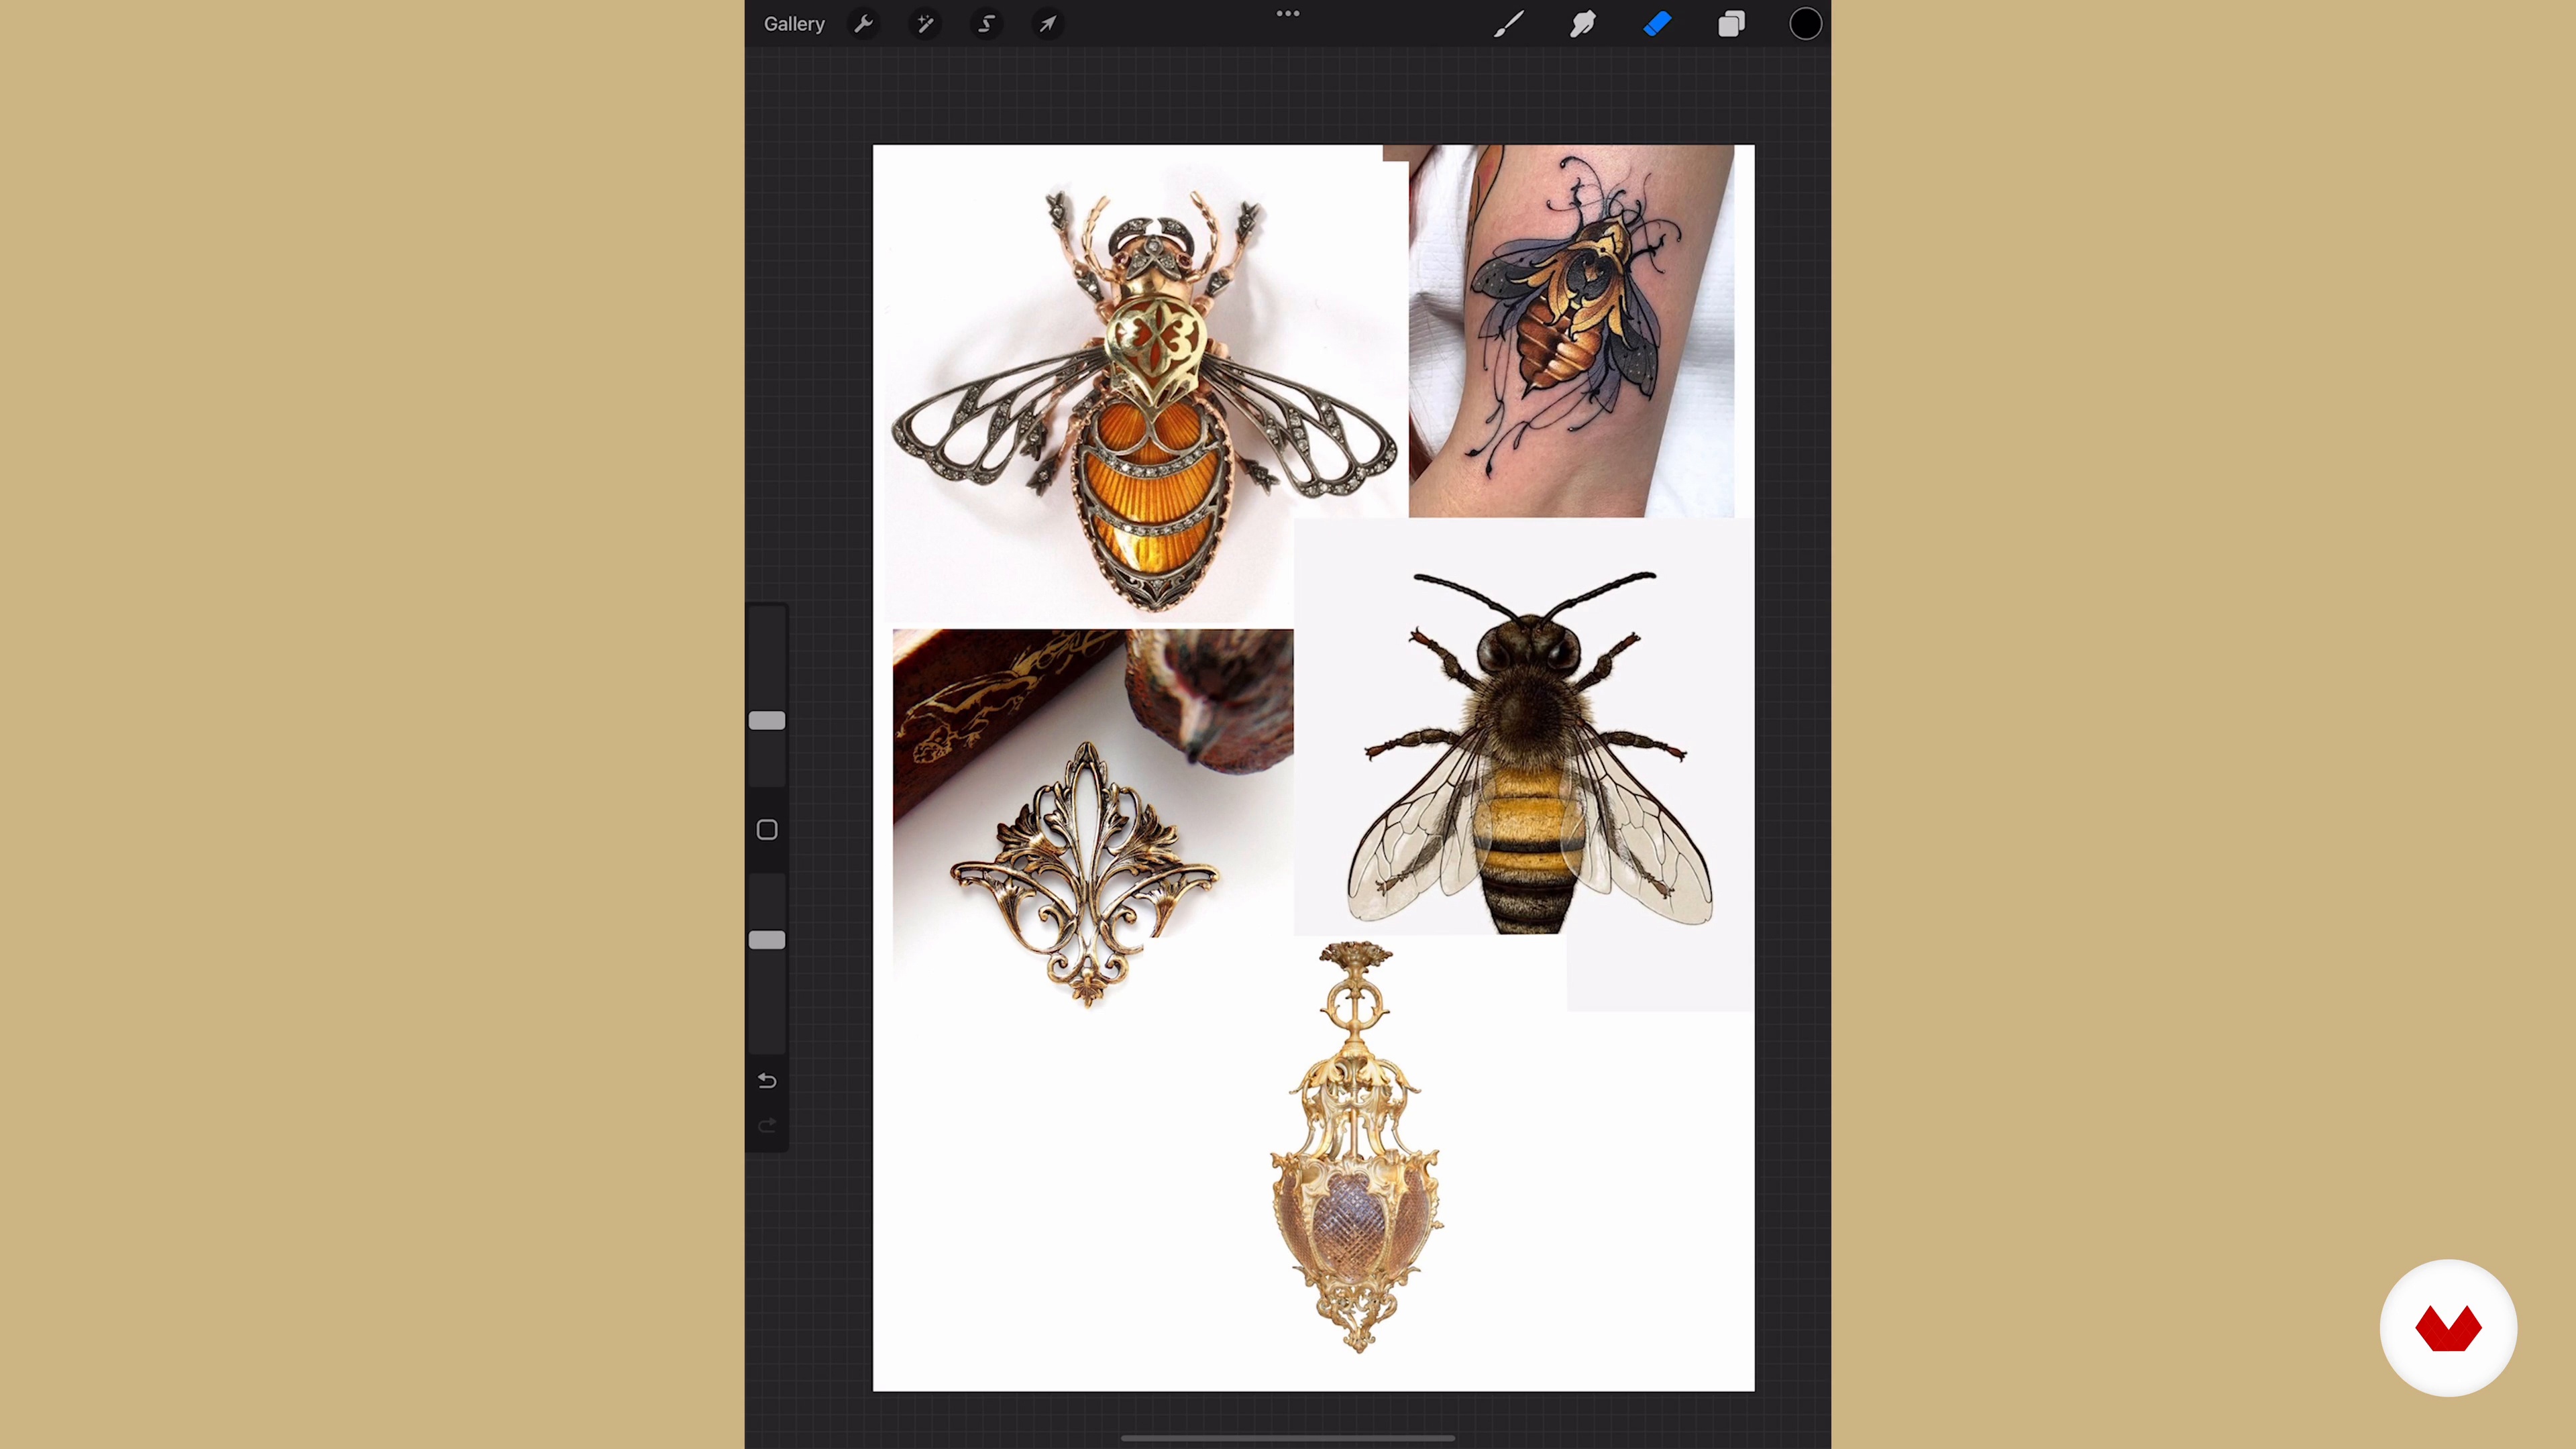Open the Gallery view
Viewport: 2576px width, 1449px height.
(x=794, y=24)
